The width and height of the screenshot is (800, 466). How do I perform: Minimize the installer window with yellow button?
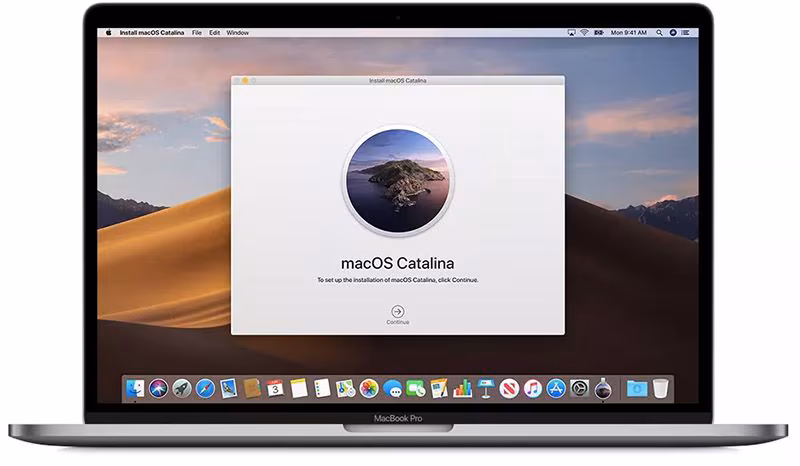tap(245, 81)
